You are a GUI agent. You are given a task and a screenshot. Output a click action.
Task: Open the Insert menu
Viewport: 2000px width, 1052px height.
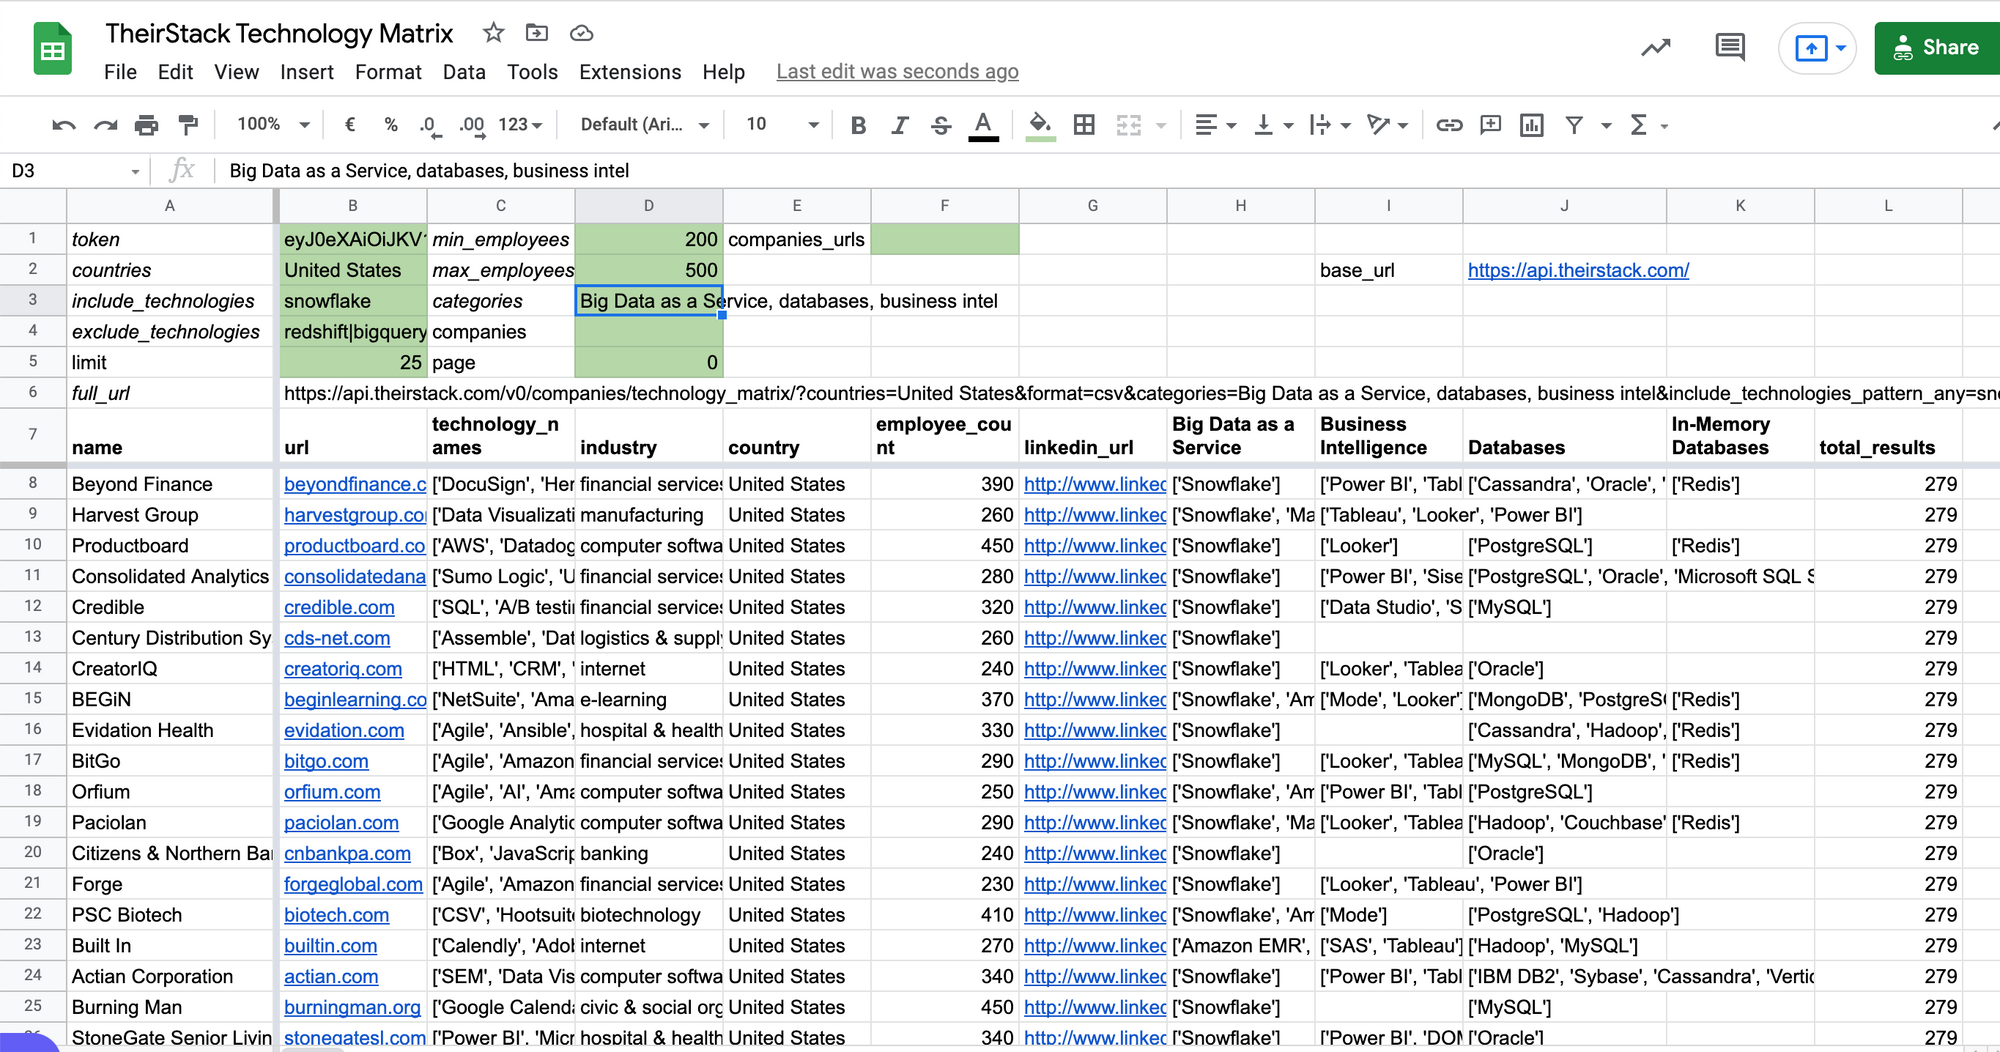(307, 72)
